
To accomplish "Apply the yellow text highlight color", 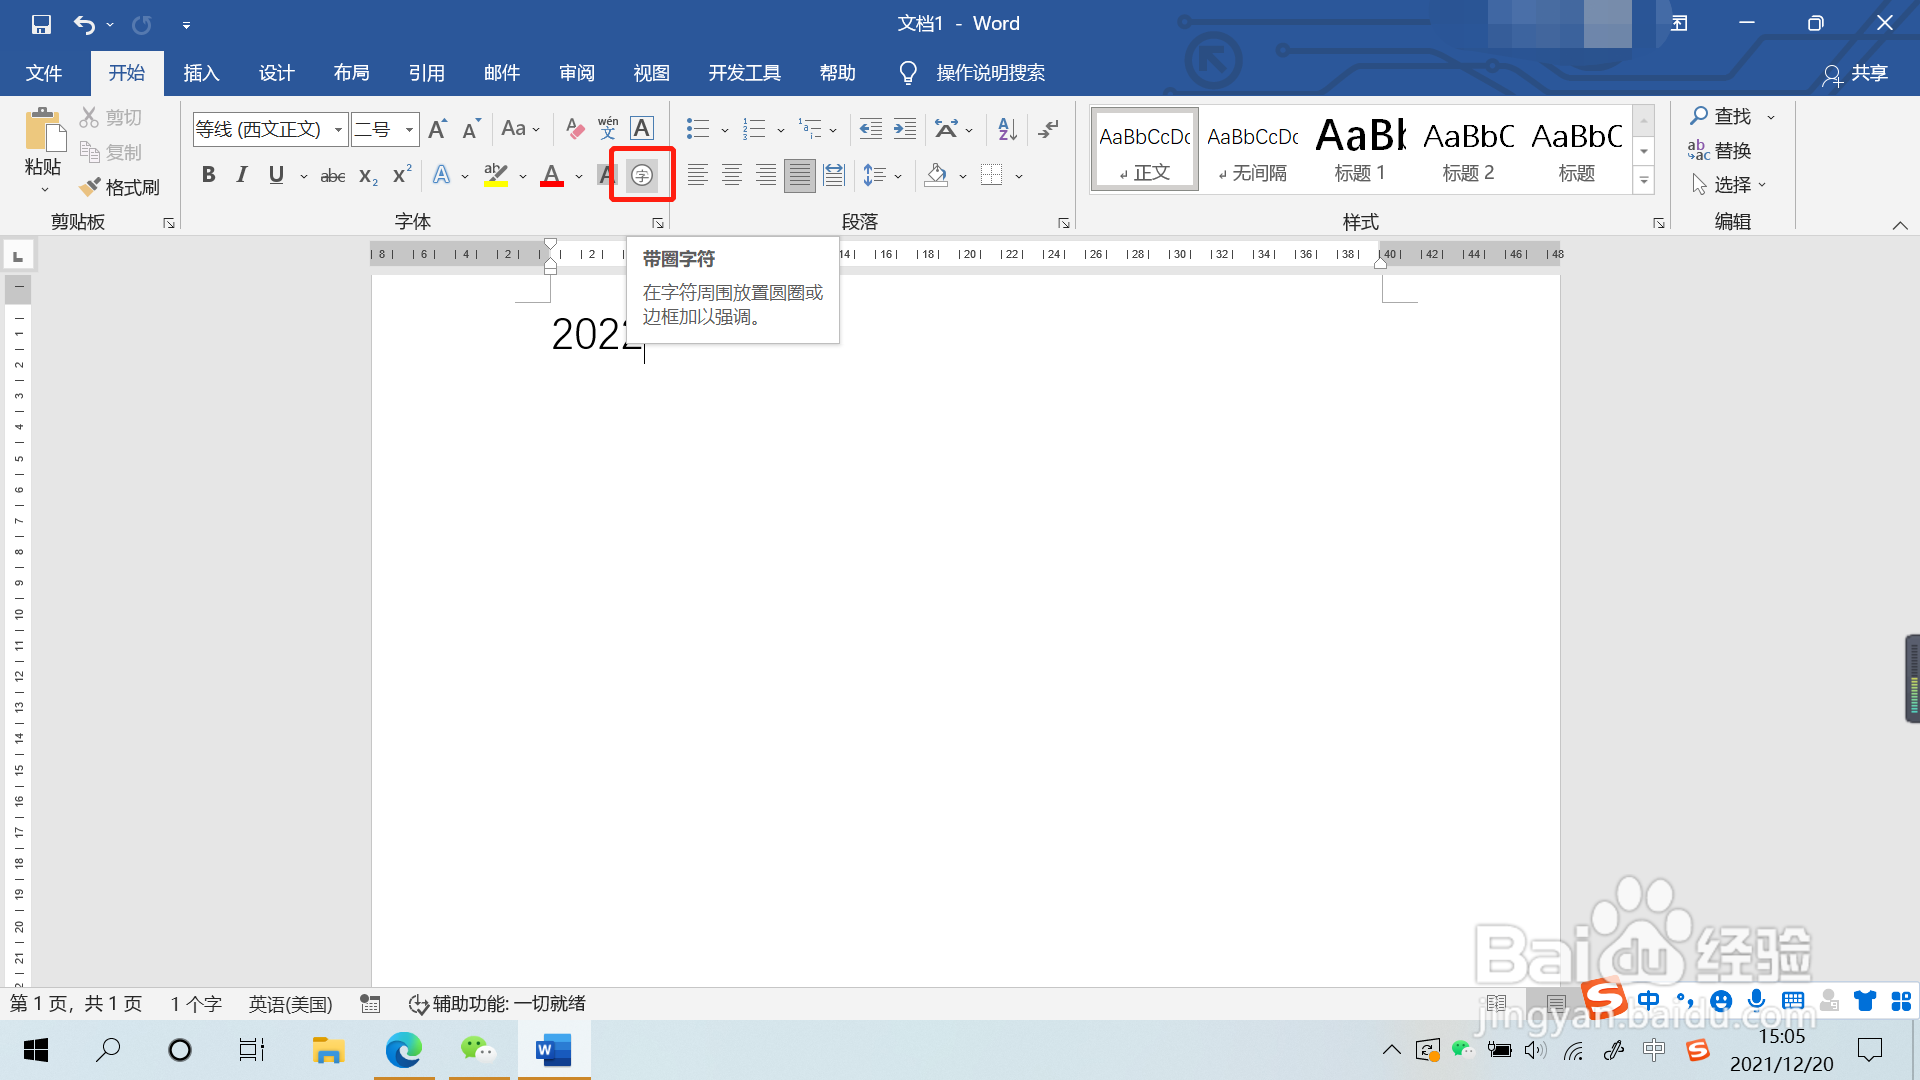I will coord(496,175).
